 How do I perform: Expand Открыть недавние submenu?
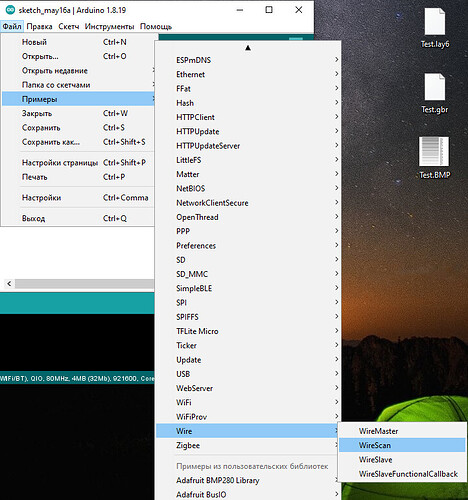(78, 71)
